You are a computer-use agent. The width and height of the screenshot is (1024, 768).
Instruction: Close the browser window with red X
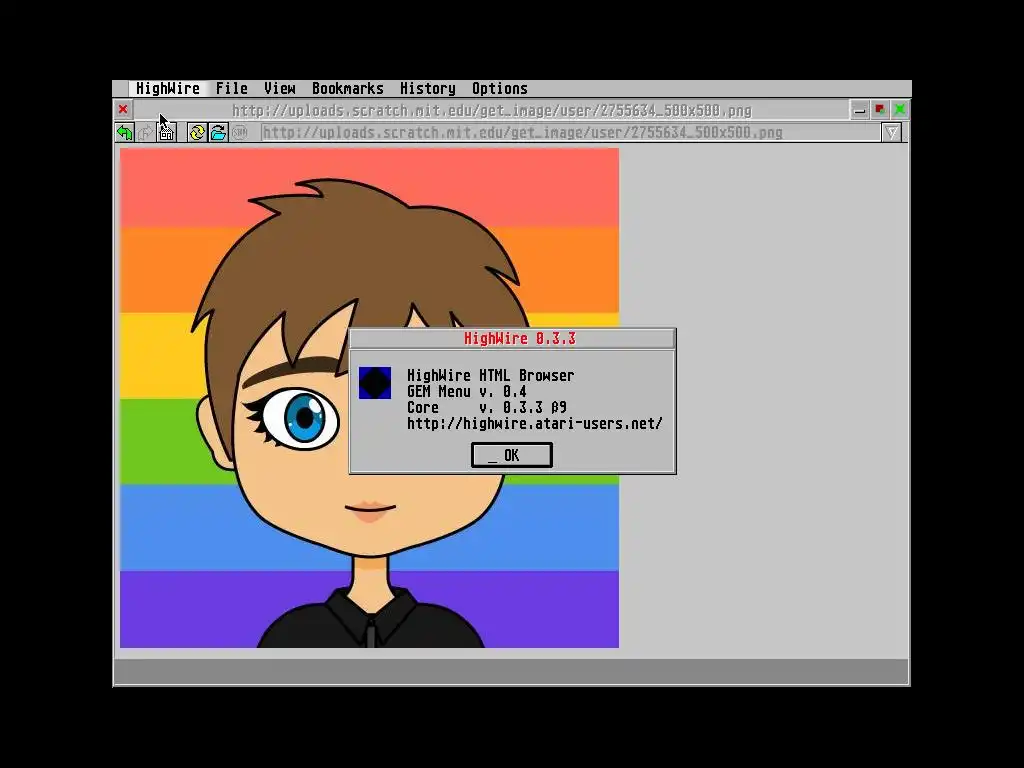(x=123, y=109)
